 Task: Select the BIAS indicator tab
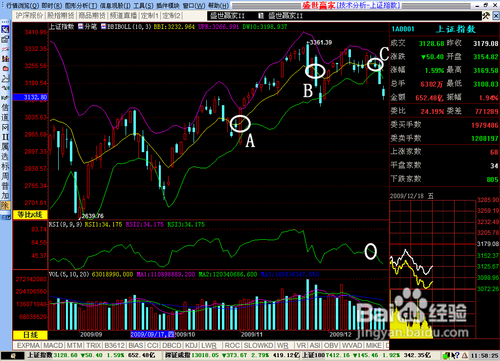(136, 346)
